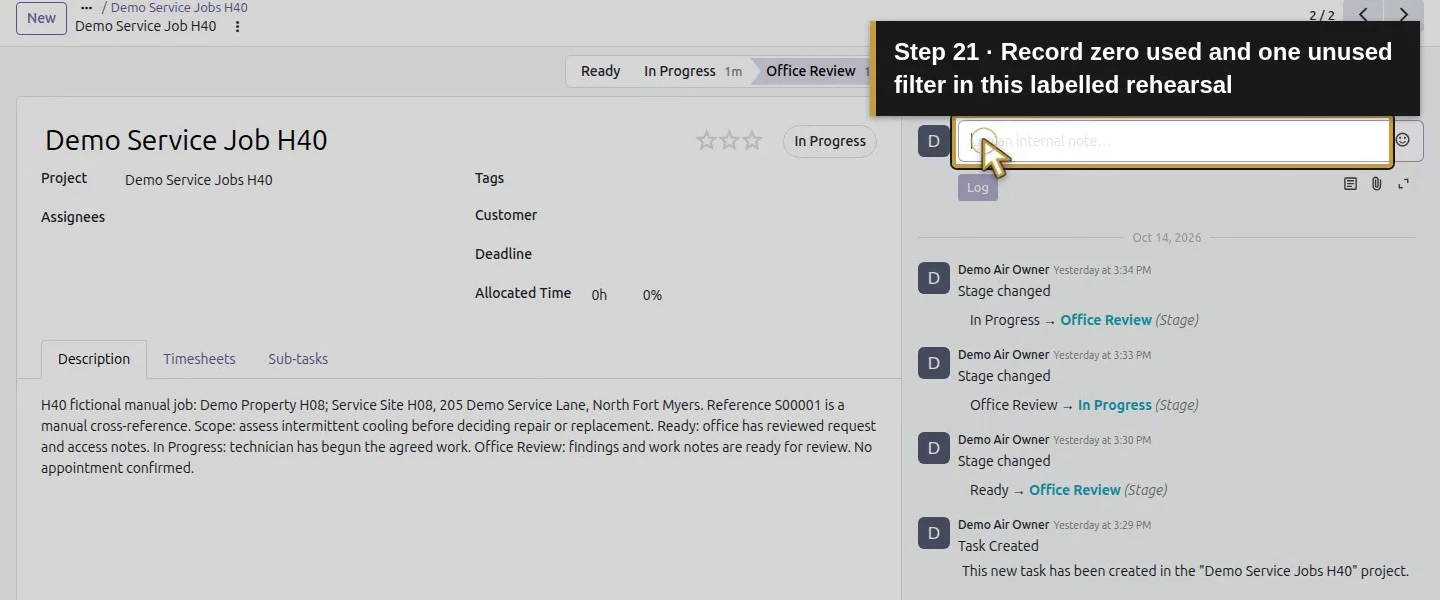Click the Allocated Time 0h value
1440x600 pixels.
pos(600,295)
